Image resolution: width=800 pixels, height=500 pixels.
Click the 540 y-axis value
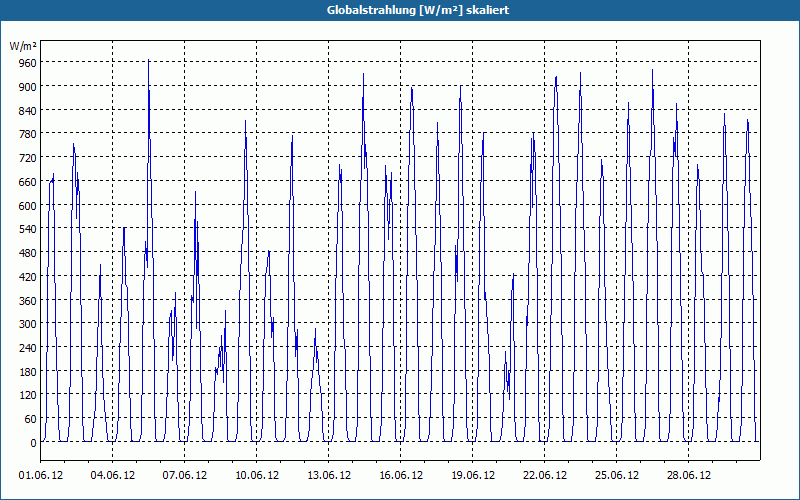(28, 230)
